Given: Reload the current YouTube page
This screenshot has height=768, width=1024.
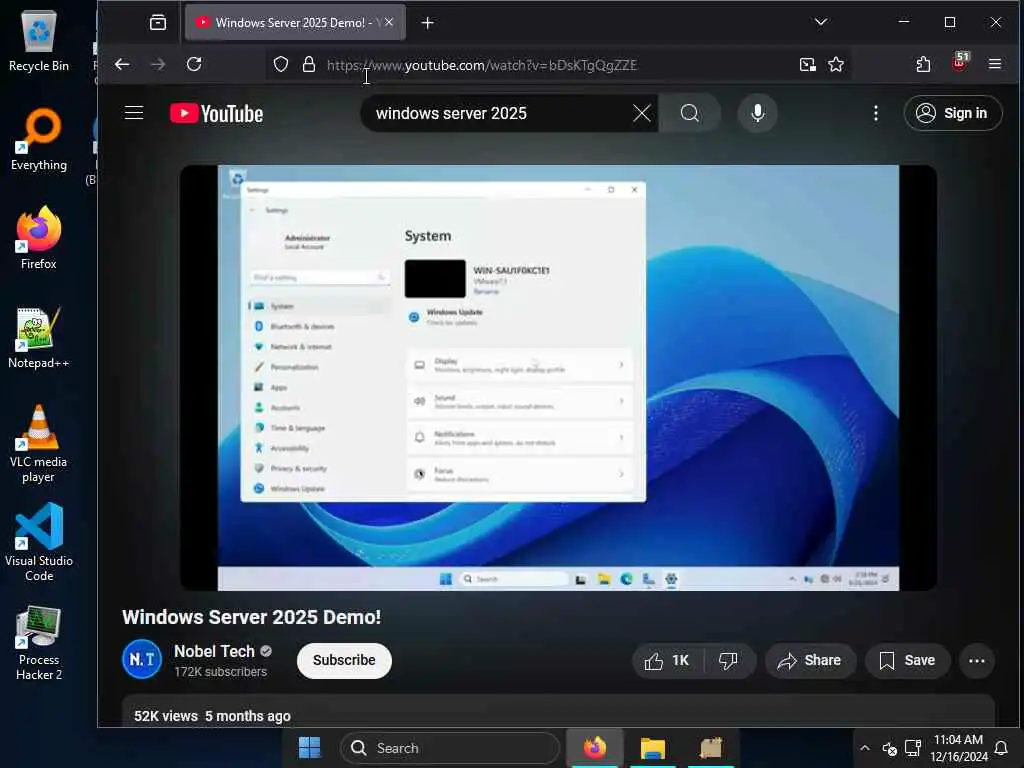Looking at the screenshot, I should pyautogui.click(x=194, y=64).
